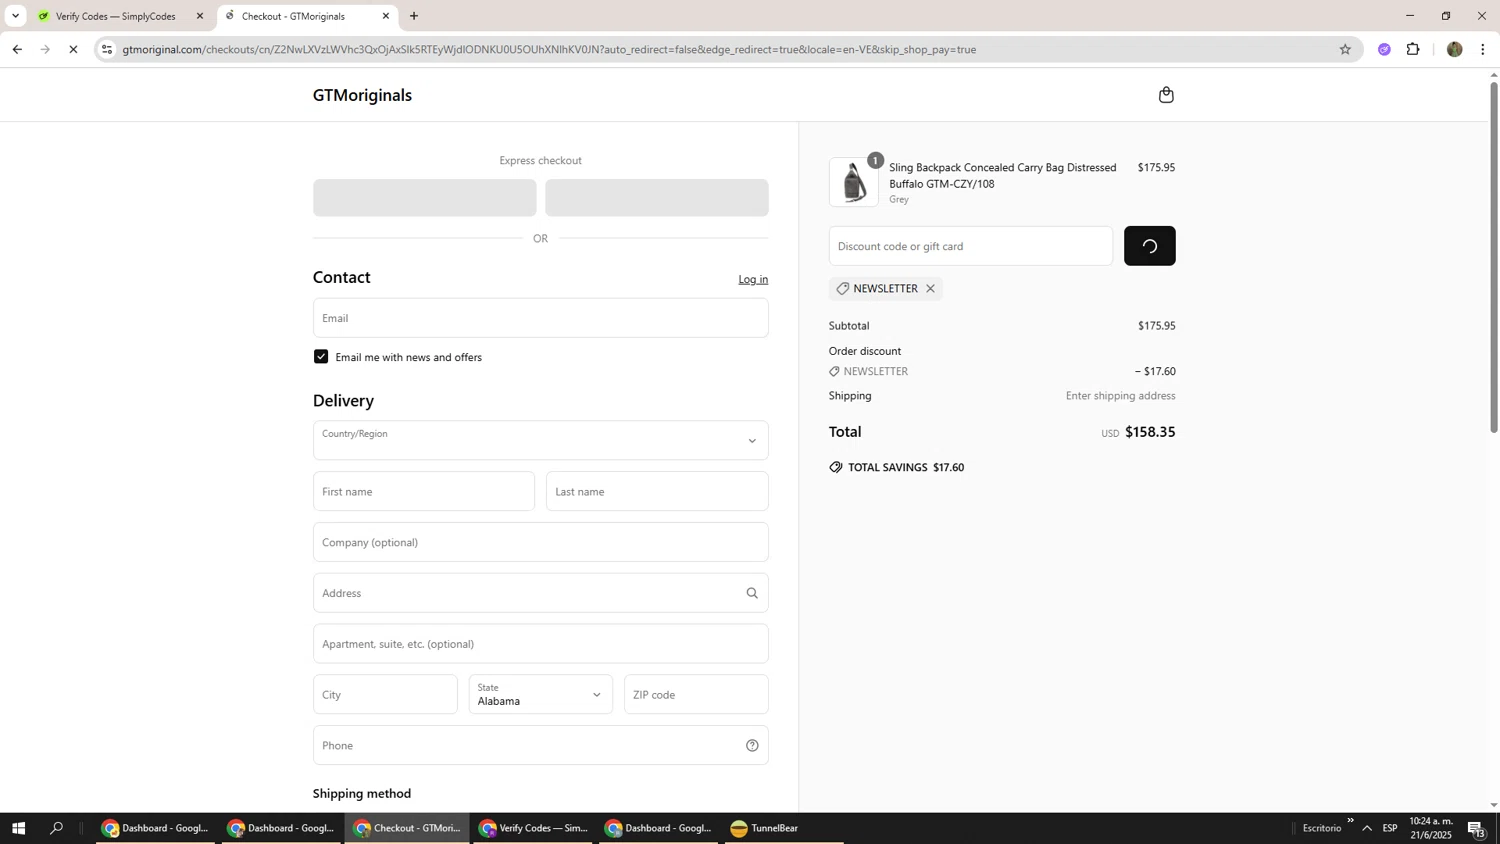Click the ESP language indicator

(1390, 828)
